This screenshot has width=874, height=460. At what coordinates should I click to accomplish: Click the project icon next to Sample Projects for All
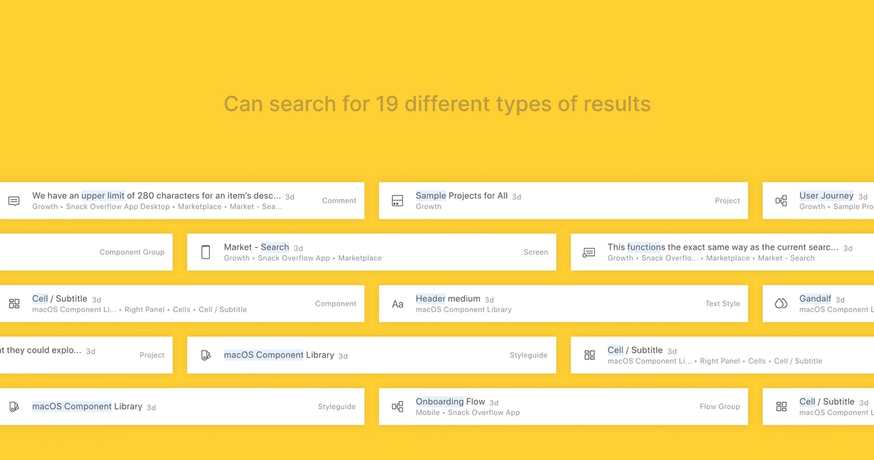397,201
